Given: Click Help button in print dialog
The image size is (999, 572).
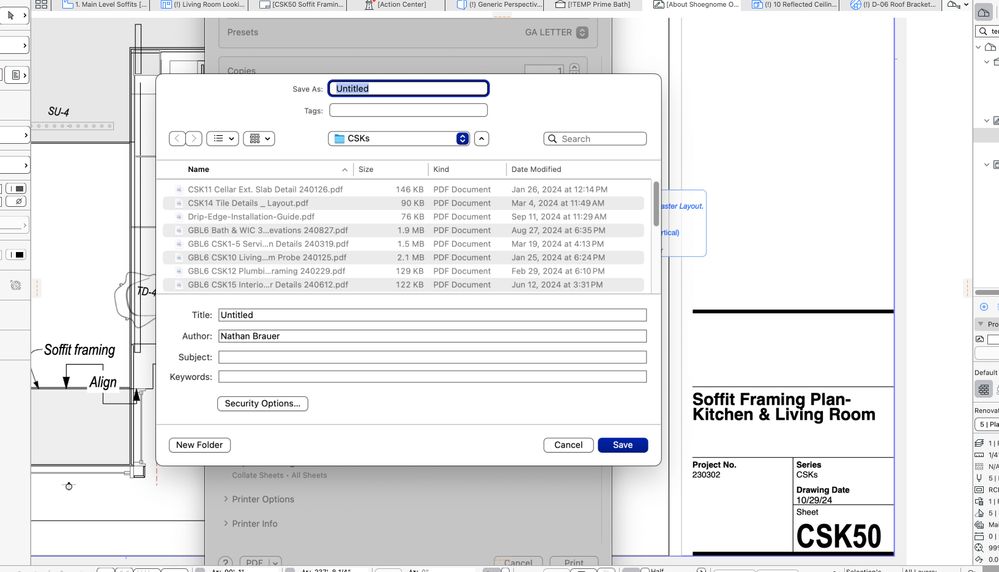Looking at the screenshot, I should [225, 562].
